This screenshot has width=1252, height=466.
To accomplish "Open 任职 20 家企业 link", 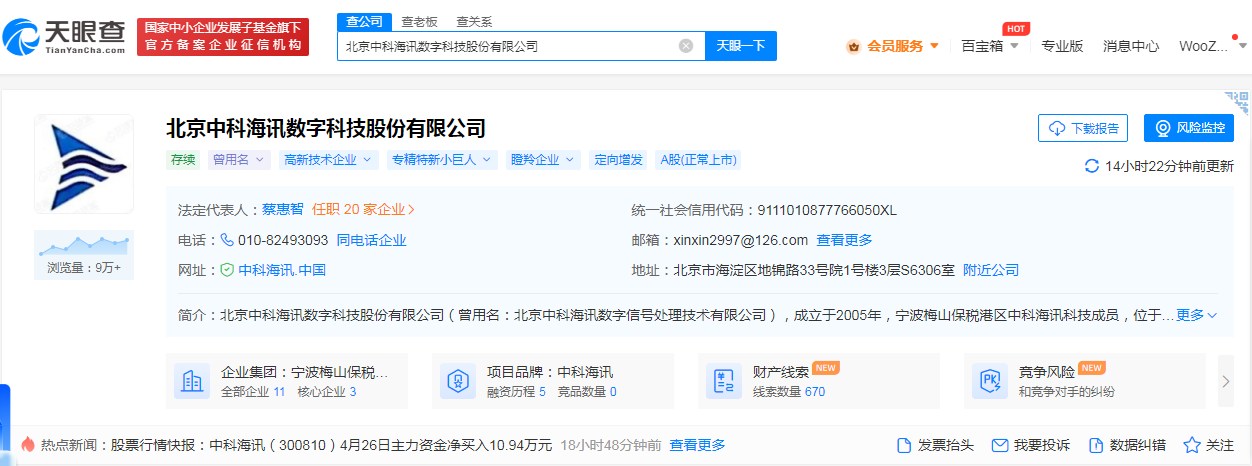I will pos(363,210).
